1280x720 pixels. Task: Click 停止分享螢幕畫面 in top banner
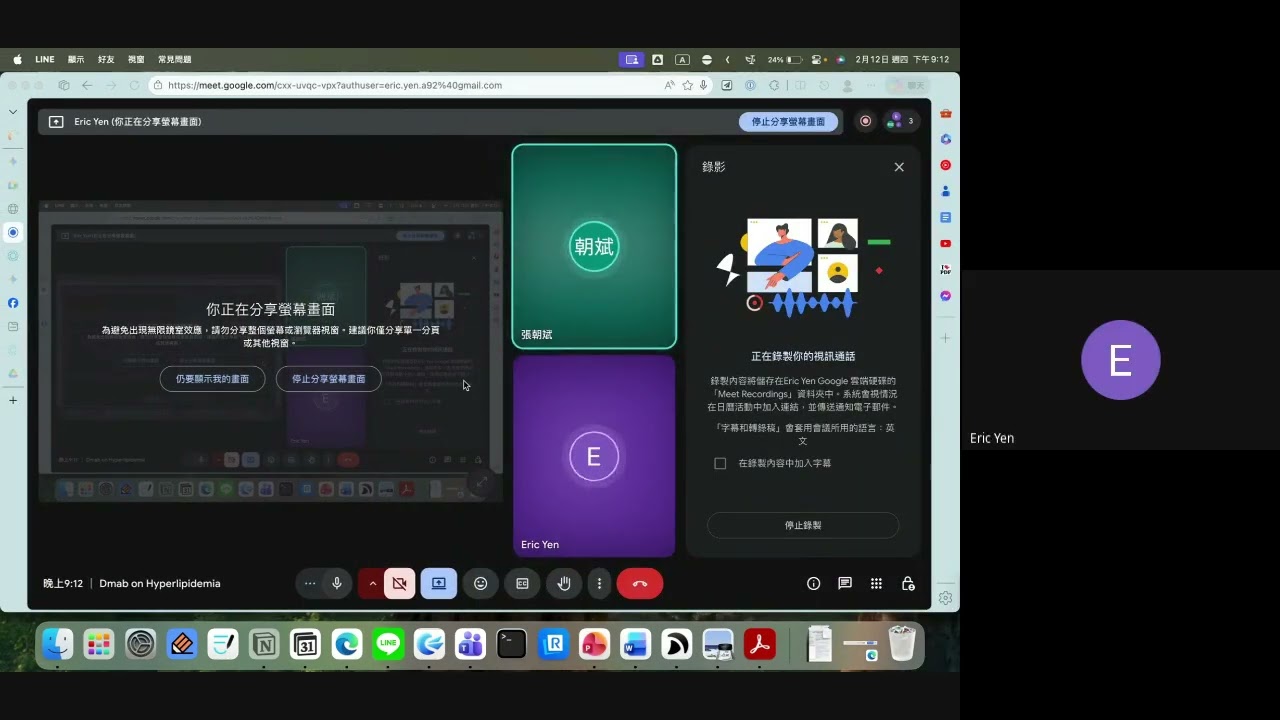coord(788,121)
